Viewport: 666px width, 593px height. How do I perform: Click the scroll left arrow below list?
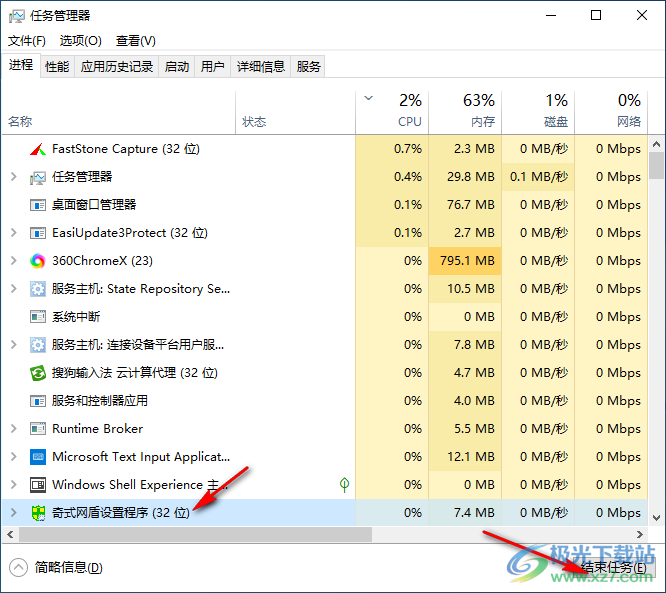[10, 534]
